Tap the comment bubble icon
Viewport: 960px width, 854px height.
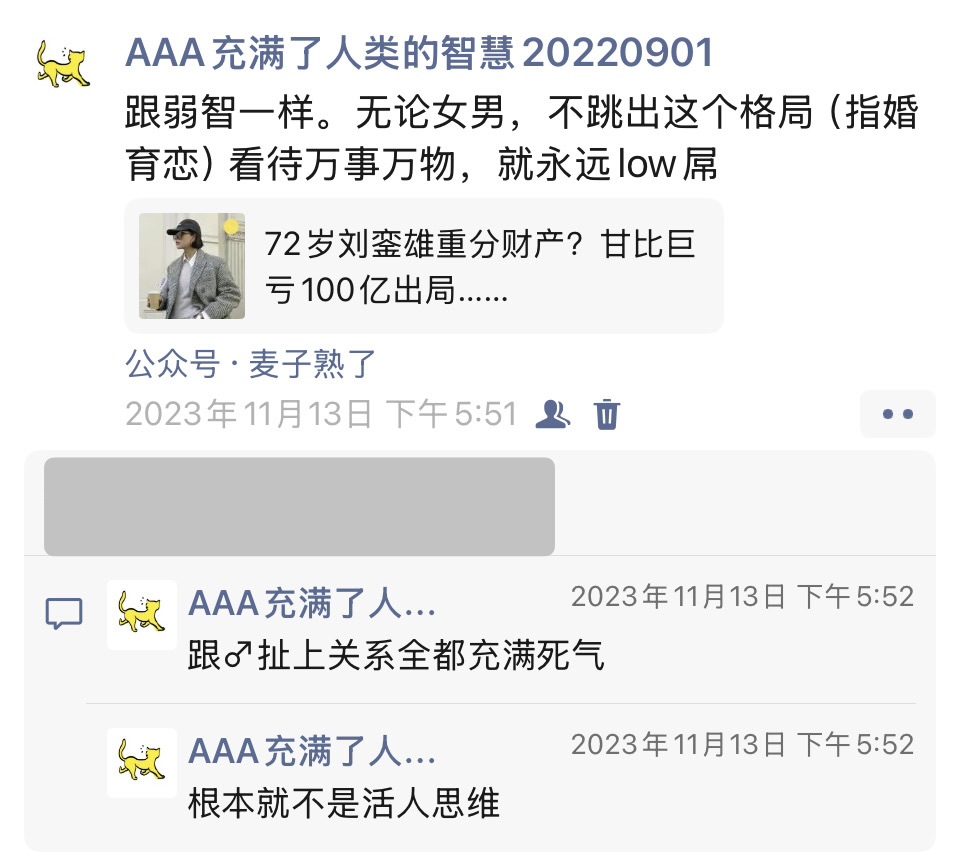pos(64,613)
